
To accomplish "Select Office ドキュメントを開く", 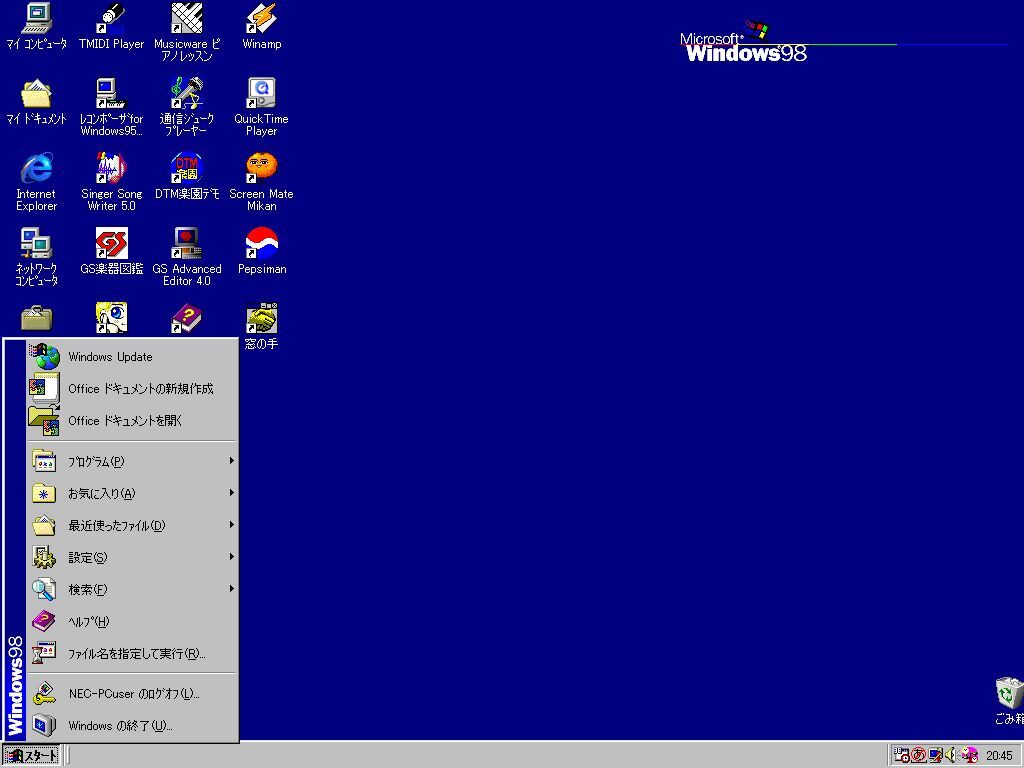I will pyautogui.click(x=132, y=421).
